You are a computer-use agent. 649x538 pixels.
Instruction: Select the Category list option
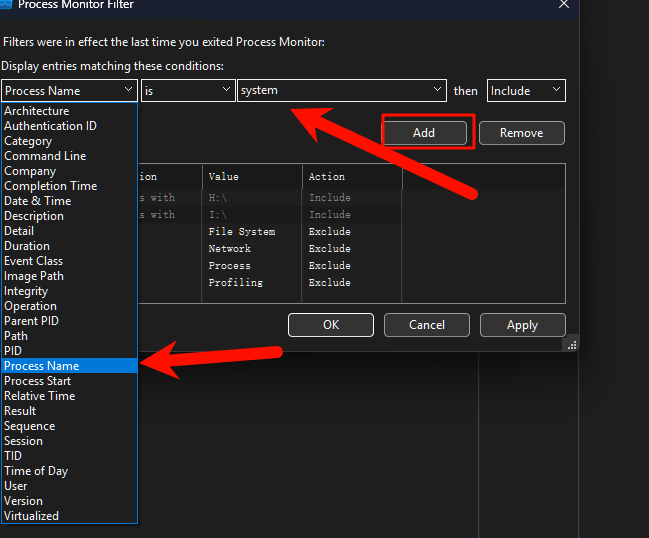tap(70, 141)
